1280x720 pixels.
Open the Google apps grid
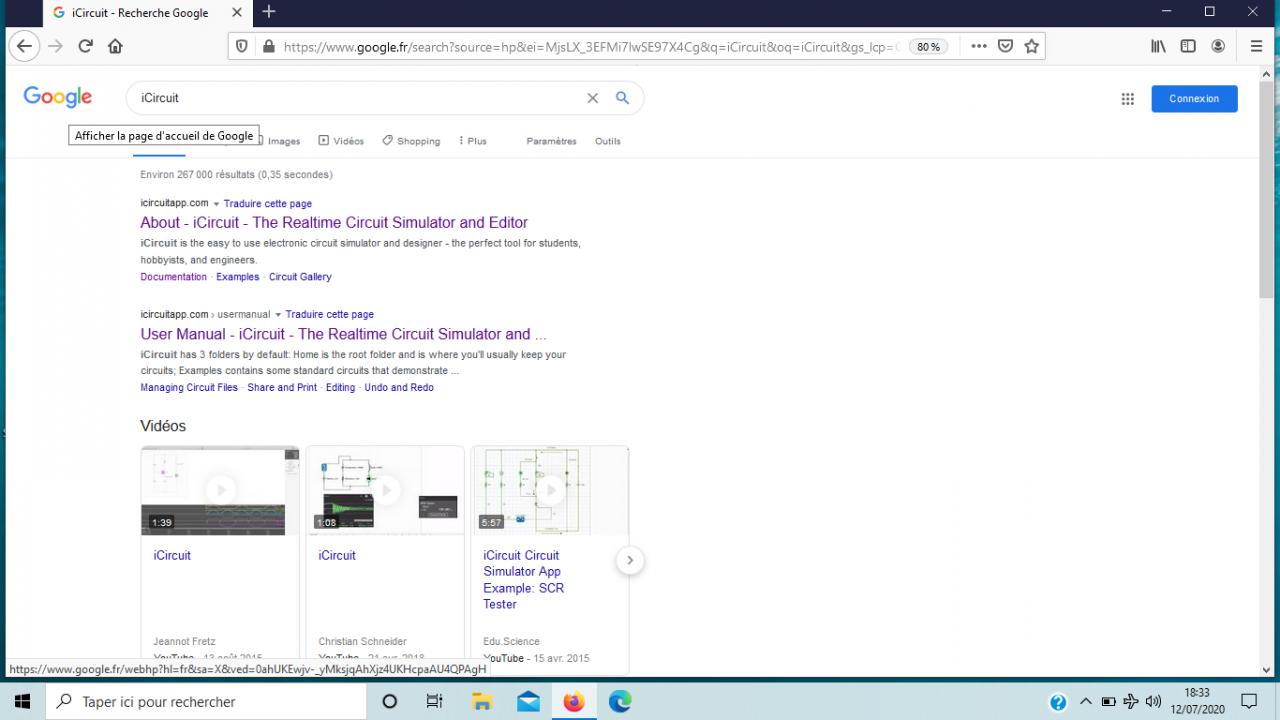(1127, 99)
